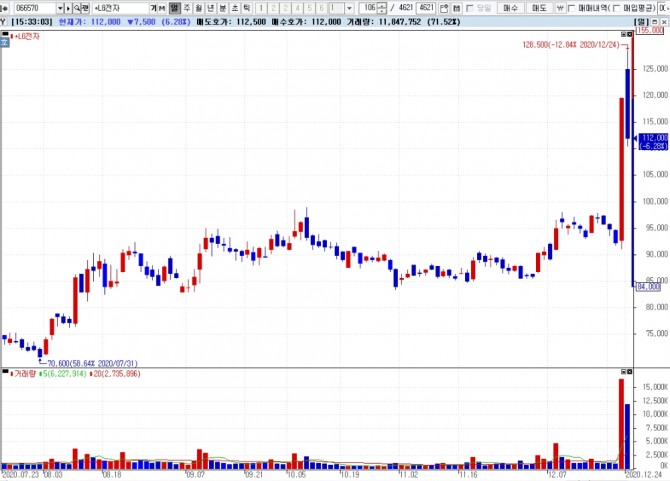
Task: Open the interval value dropdown arrow
Action: tap(350, 8)
